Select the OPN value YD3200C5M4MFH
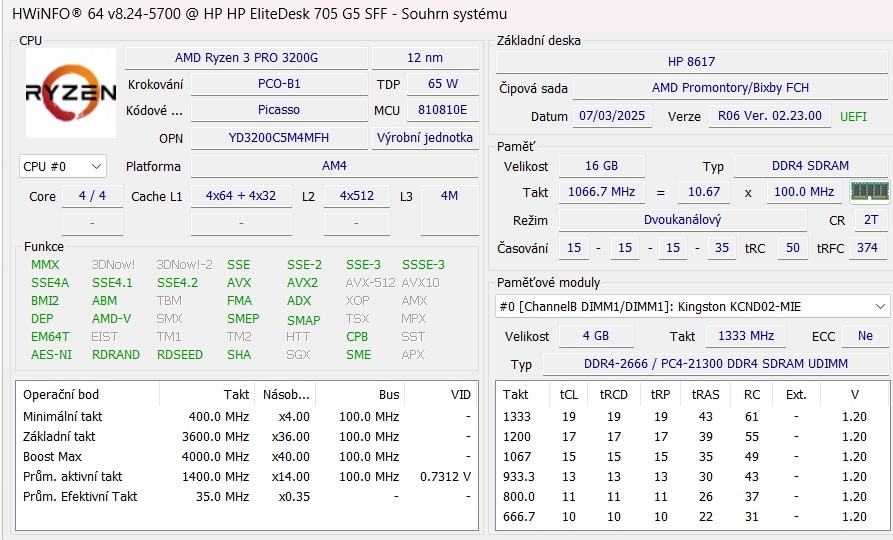The height and width of the screenshot is (540, 893). [x=279, y=138]
